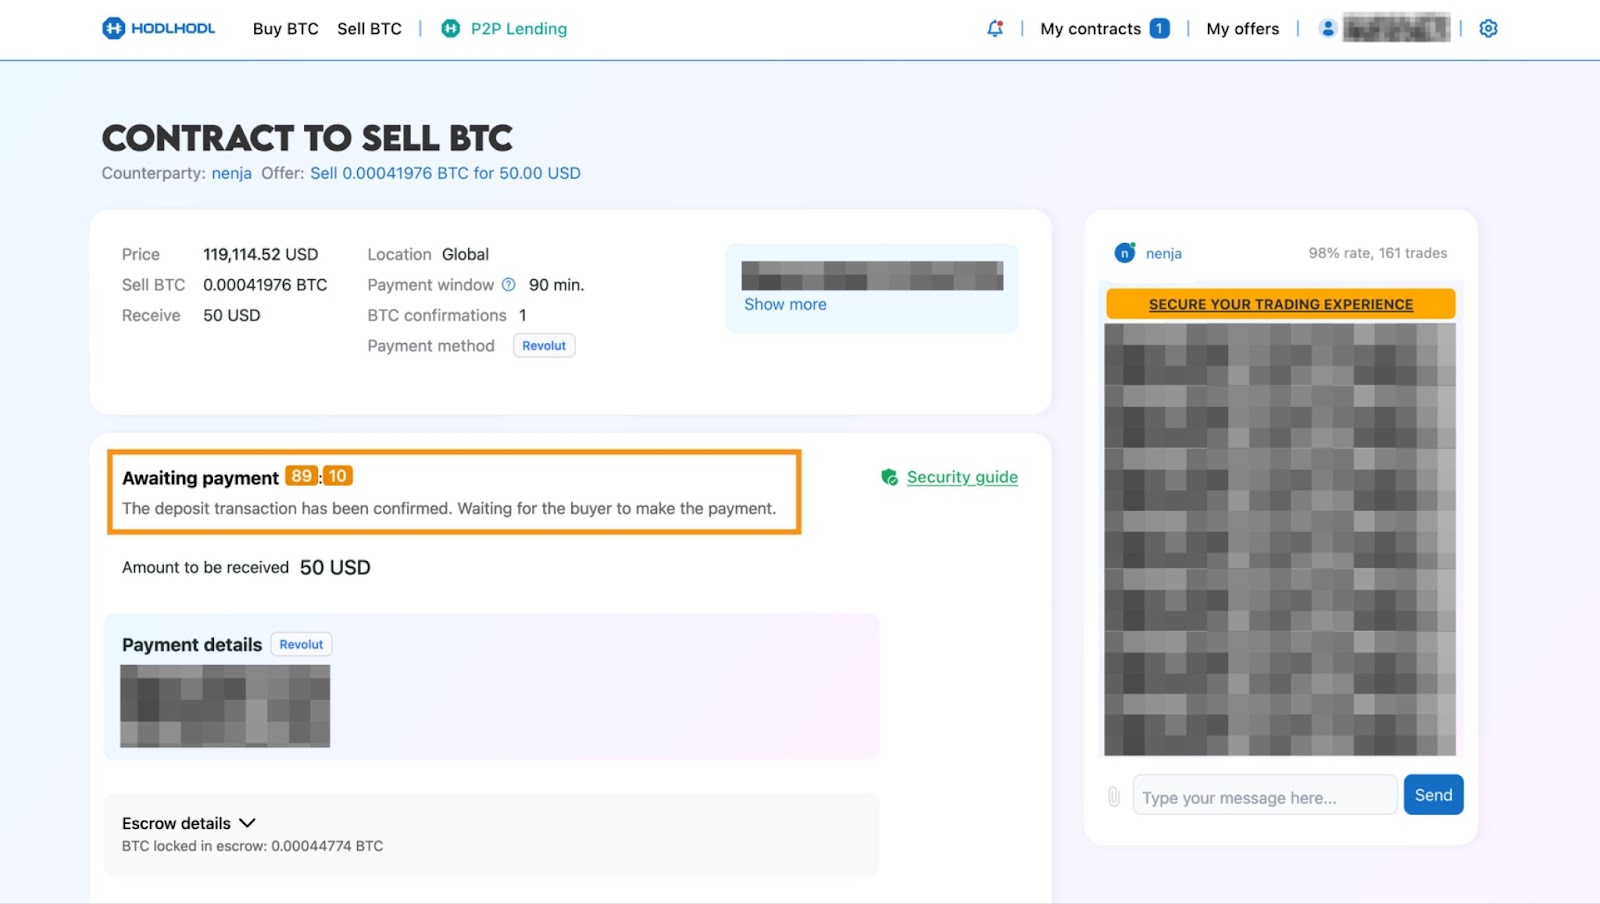Click the My contracts count badge
1600x904 pixels.
[1159, 28]
